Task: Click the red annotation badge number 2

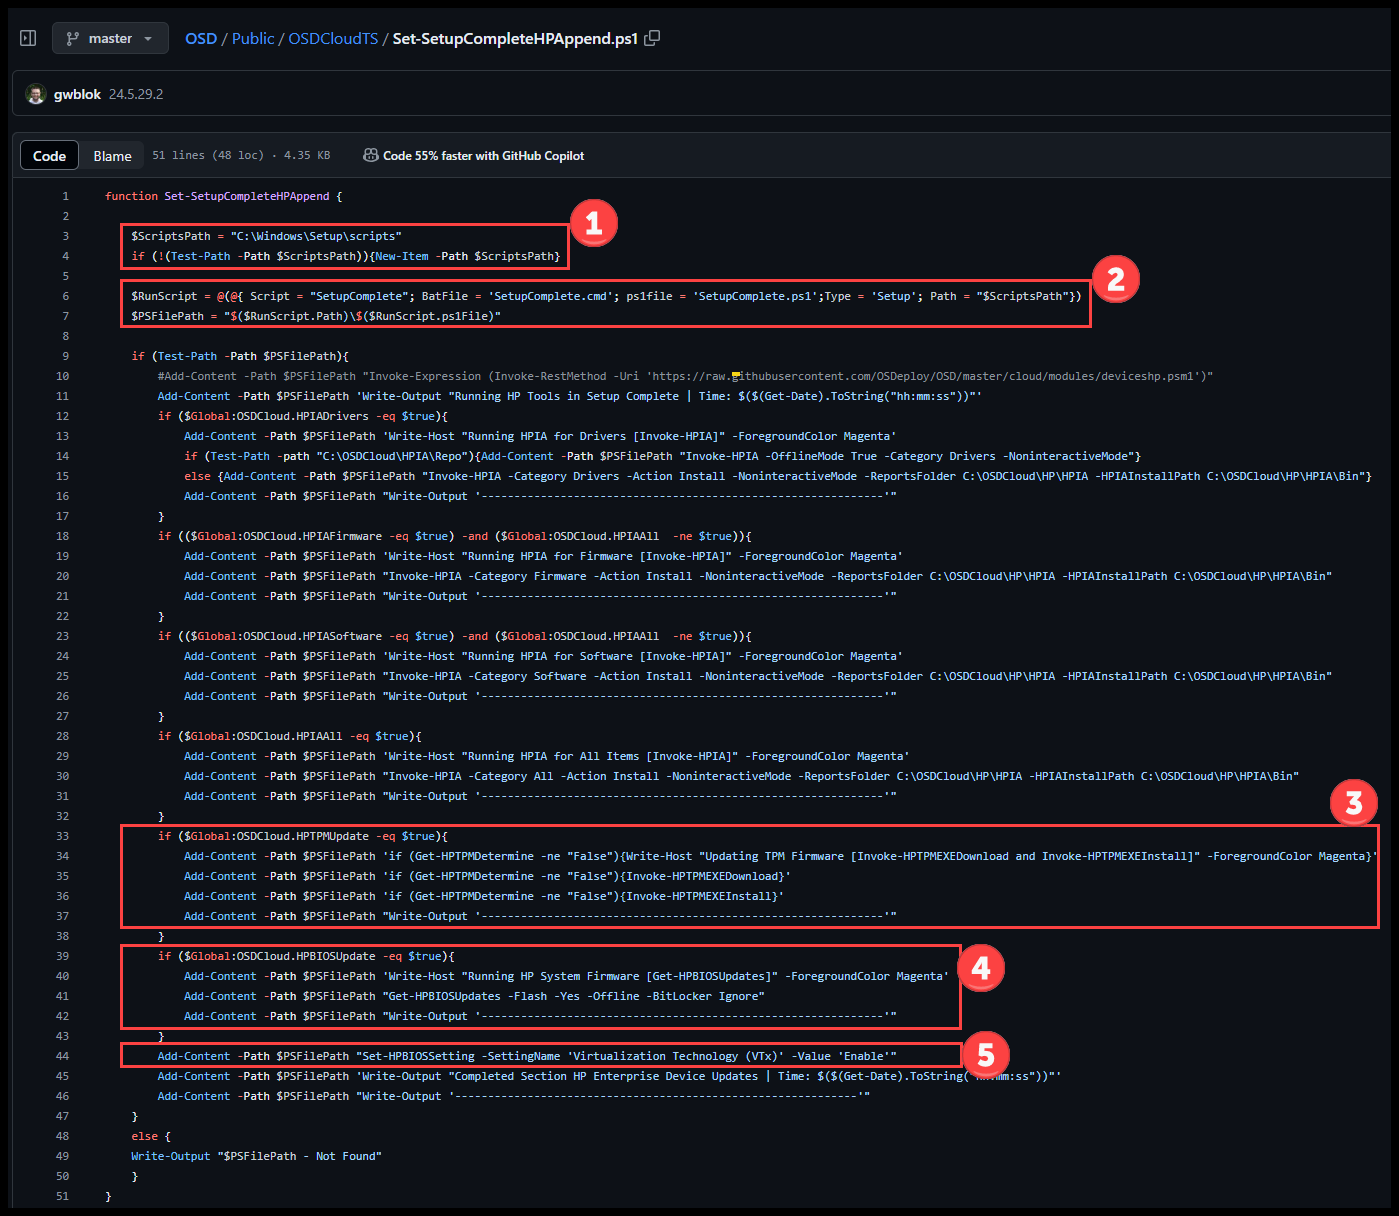Action: tap(1115, 279)
